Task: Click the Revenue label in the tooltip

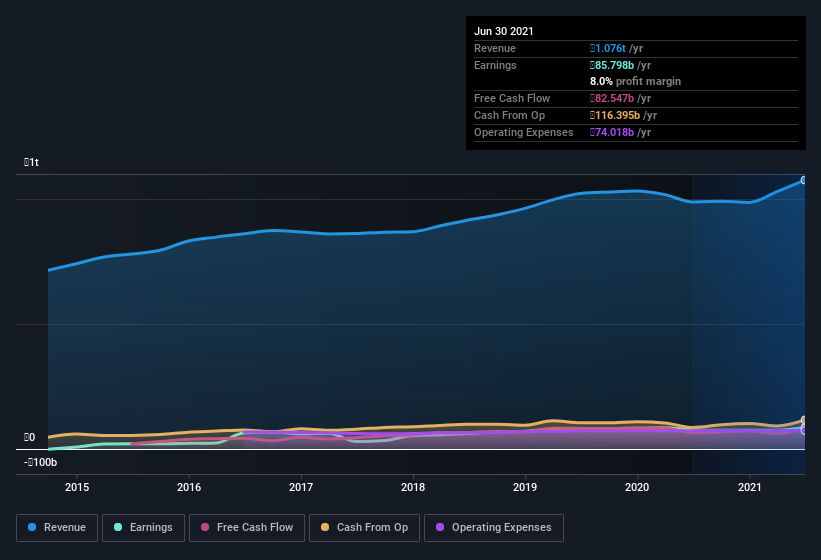Action: click(x=495, y=48)
